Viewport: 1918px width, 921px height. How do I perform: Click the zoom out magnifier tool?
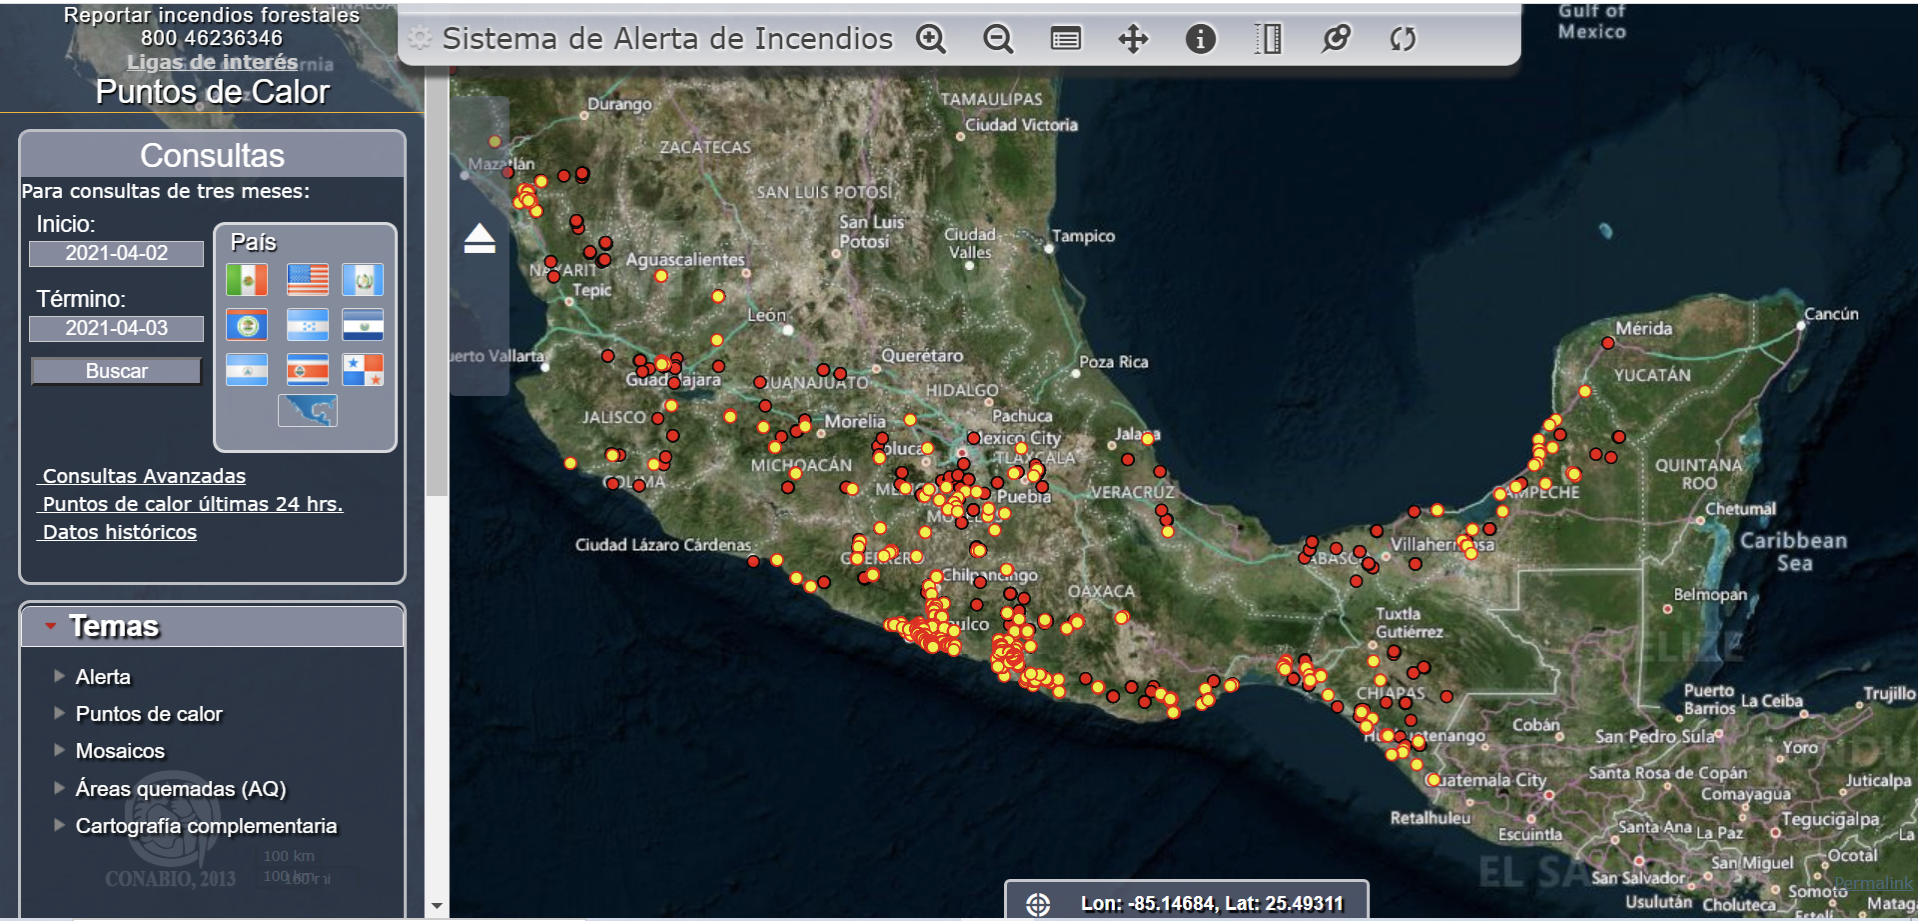tap(997, 39)
